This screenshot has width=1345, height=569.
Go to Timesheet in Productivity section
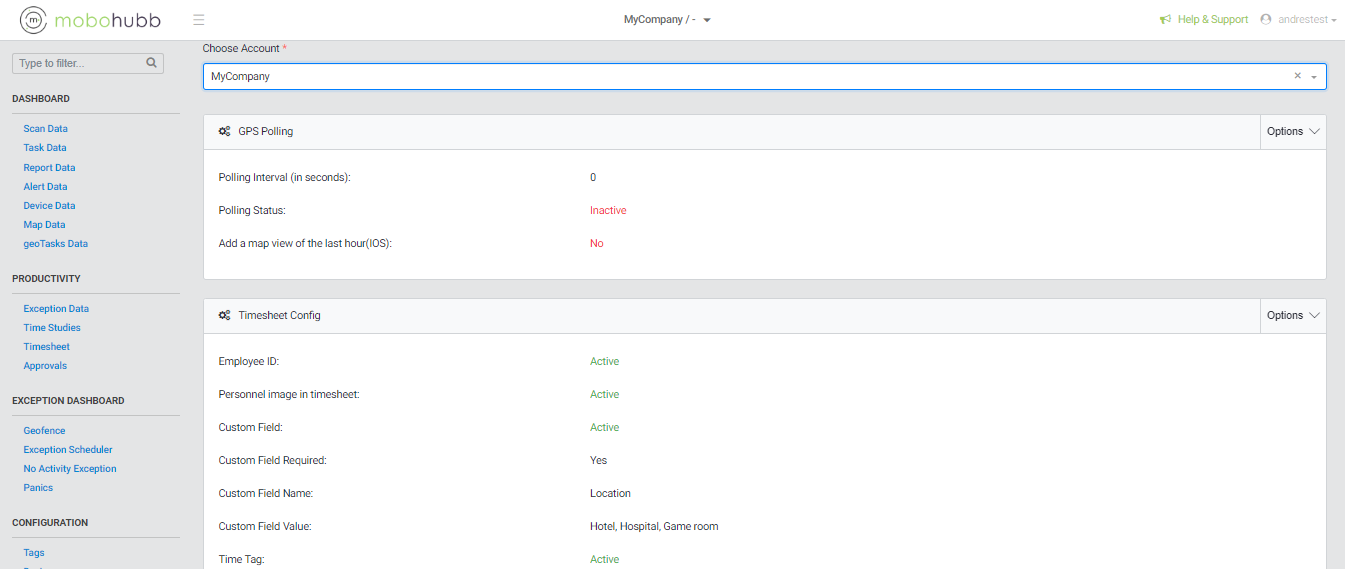[47, 347]
